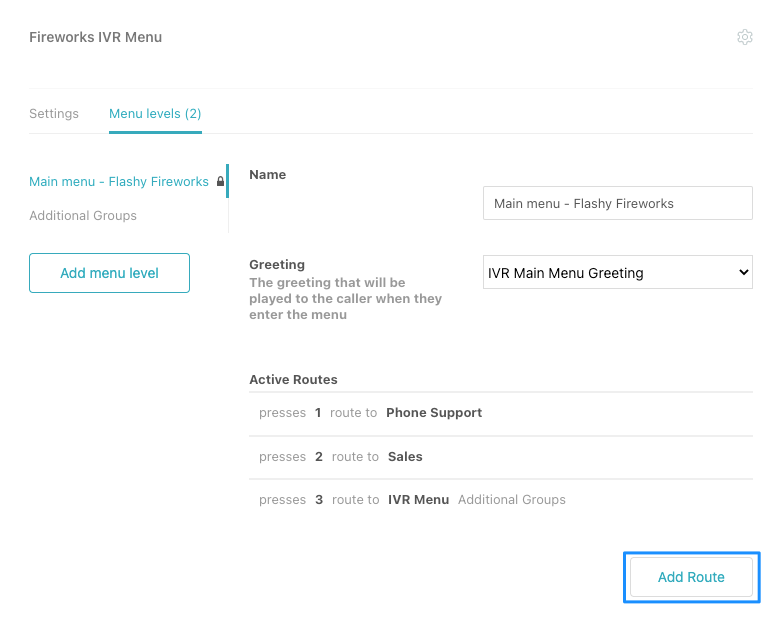Open the Sales route entry

click(x=405, y=457)
